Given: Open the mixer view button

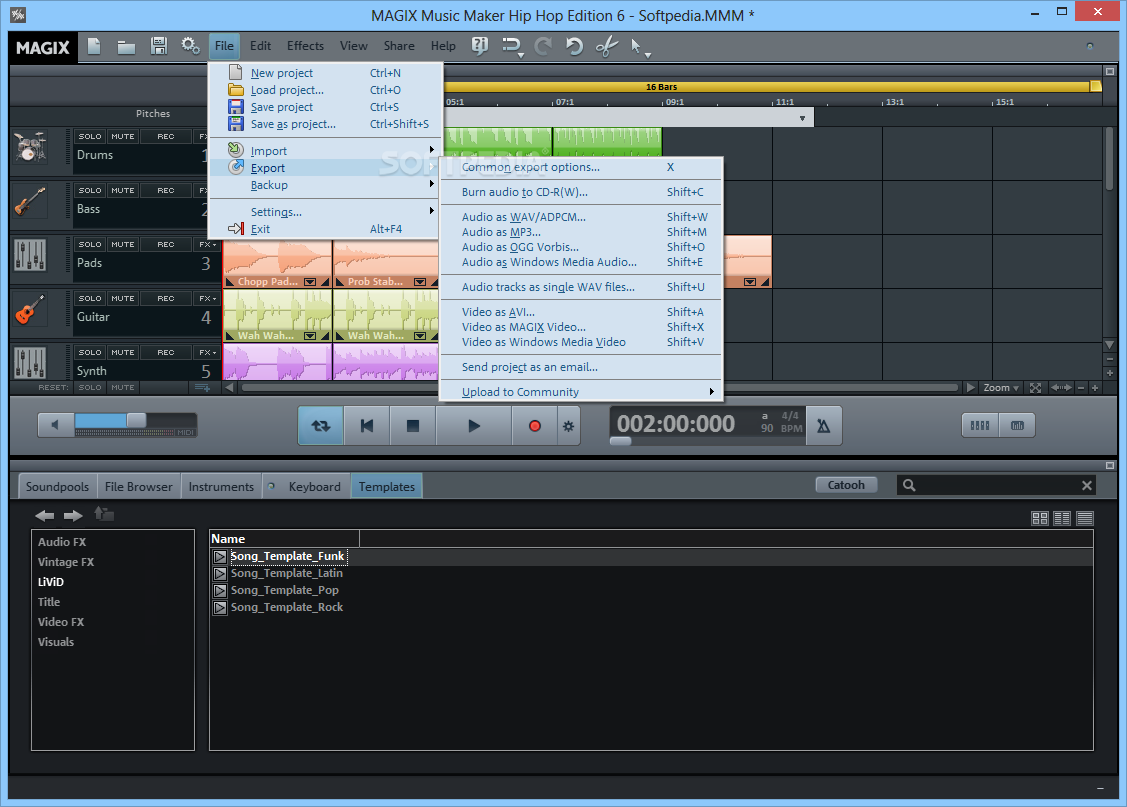Looking at the screenshot, I should point(980,425).
